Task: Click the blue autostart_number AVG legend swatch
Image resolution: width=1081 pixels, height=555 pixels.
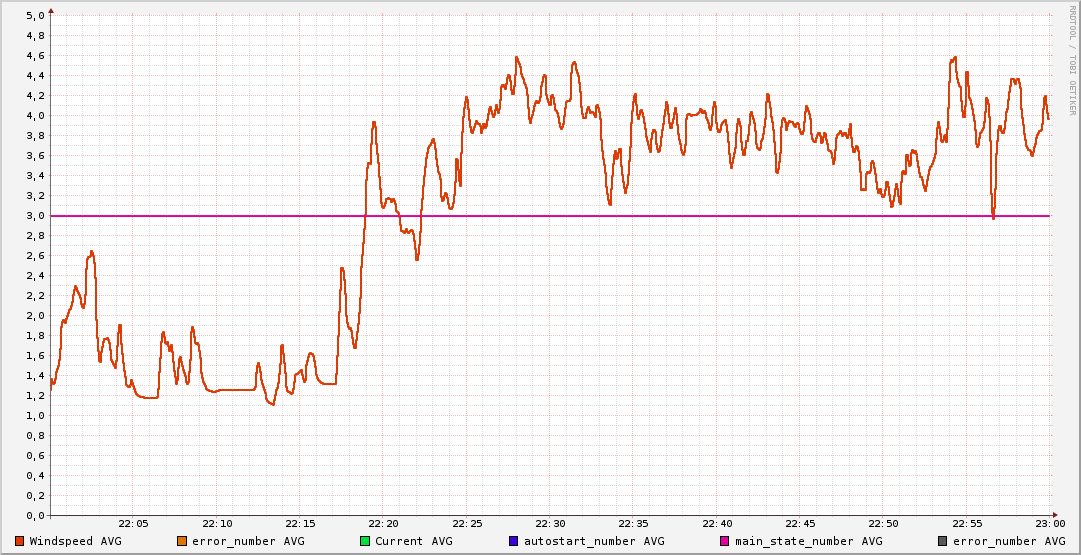Action: [513, 541]
